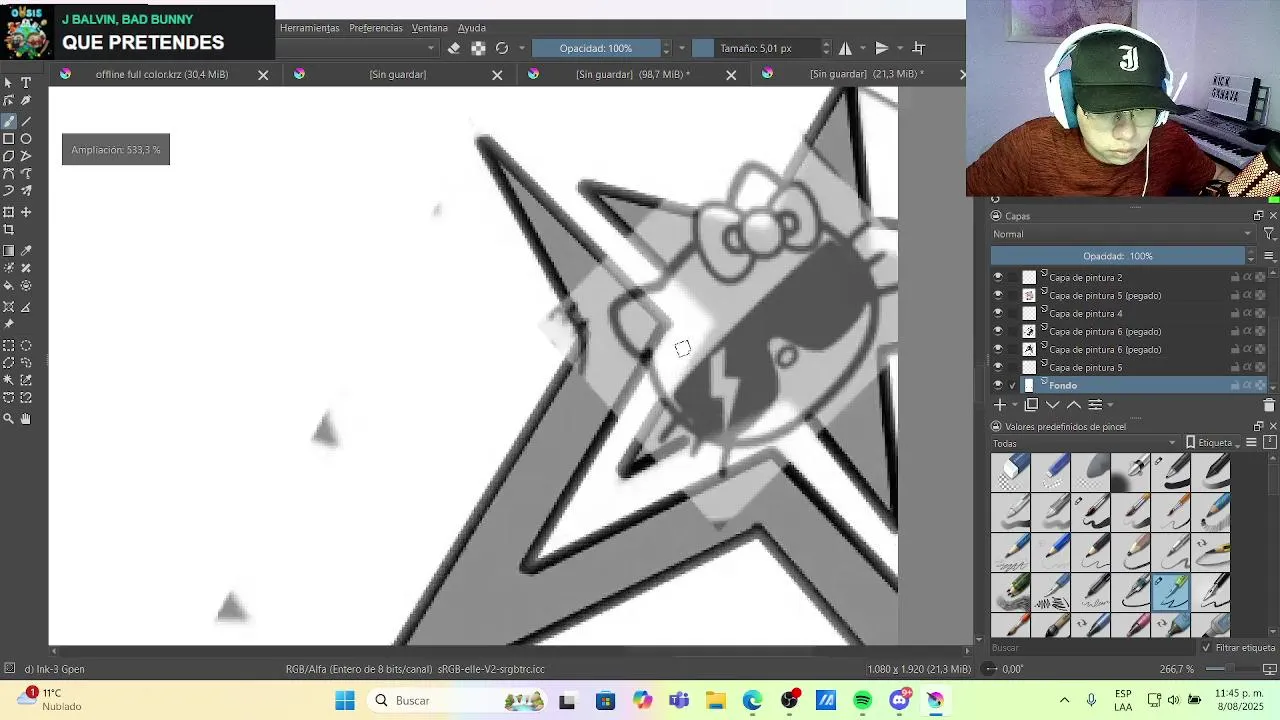Screen dimensions: 1280x720
Task: Add a new layer with plus icon
Action: 999,405
